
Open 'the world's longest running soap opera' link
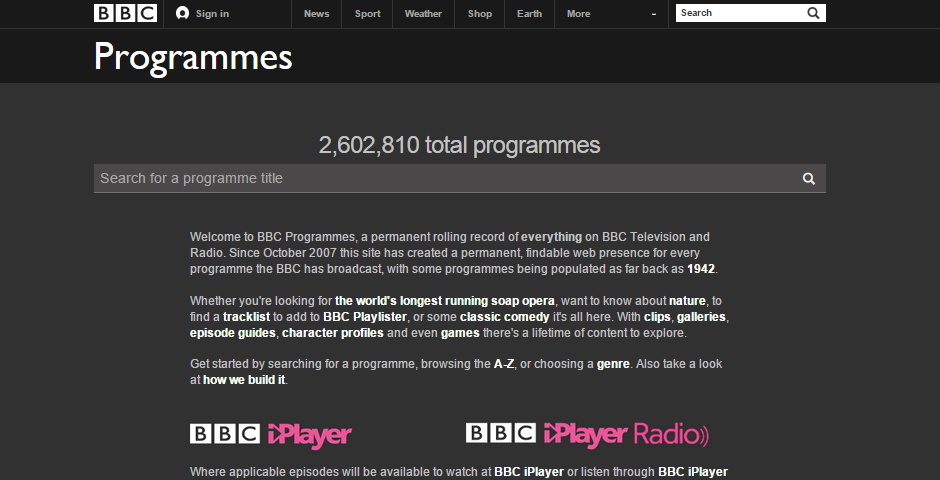click(x=445, y=301)
